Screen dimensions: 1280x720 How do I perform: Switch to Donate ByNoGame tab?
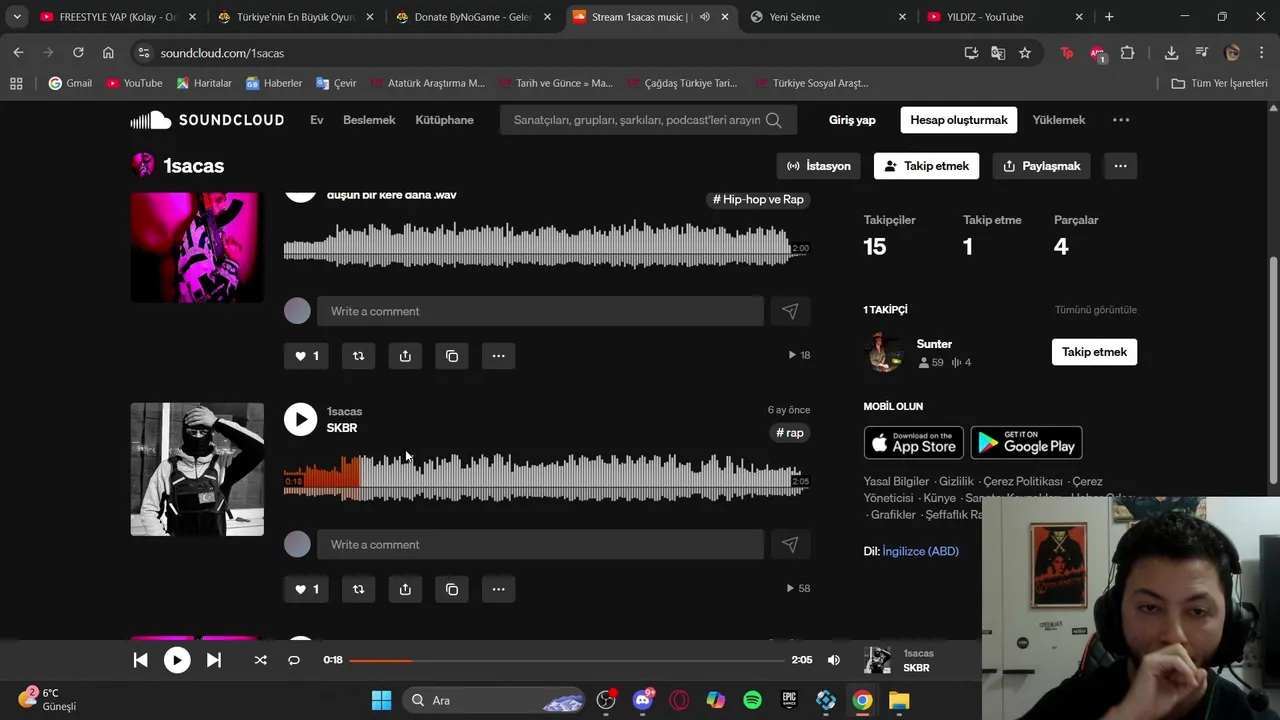click(x=474, y=17)
